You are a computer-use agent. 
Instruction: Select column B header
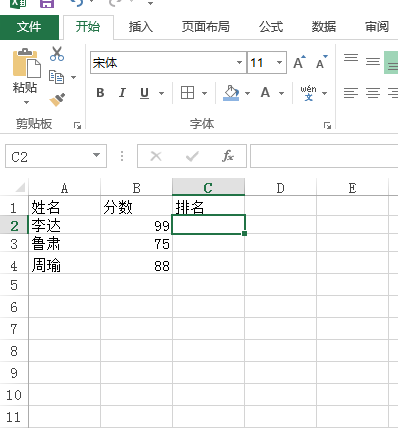point(136,188)
